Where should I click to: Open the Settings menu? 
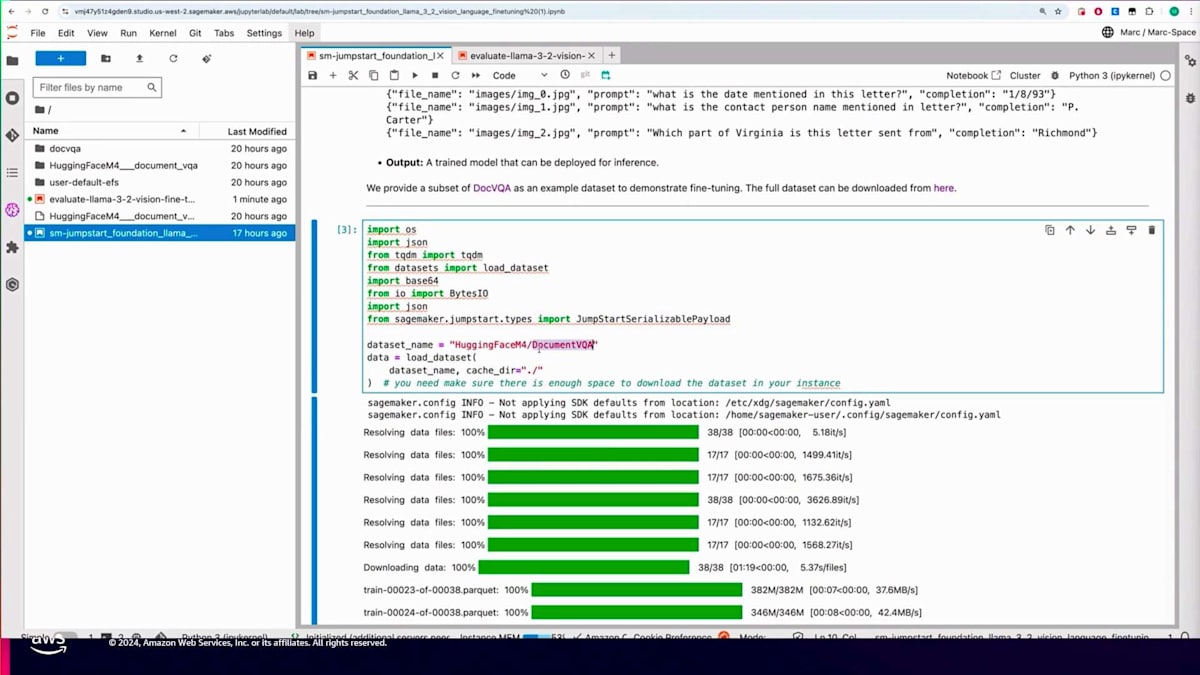coord(264,33)
